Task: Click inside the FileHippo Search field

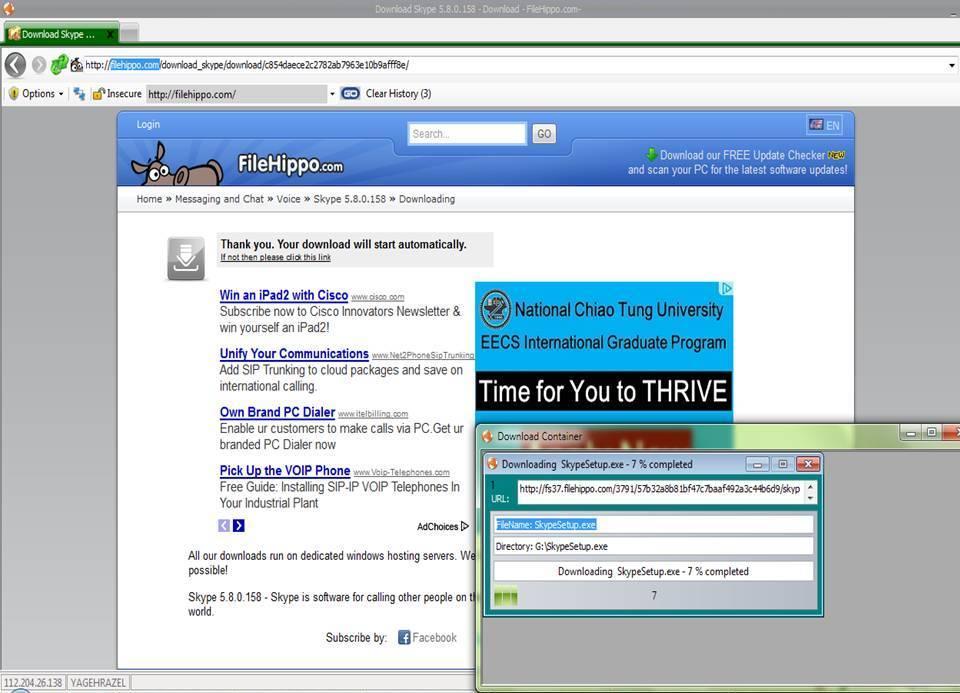Action: (x=467, y=133)
